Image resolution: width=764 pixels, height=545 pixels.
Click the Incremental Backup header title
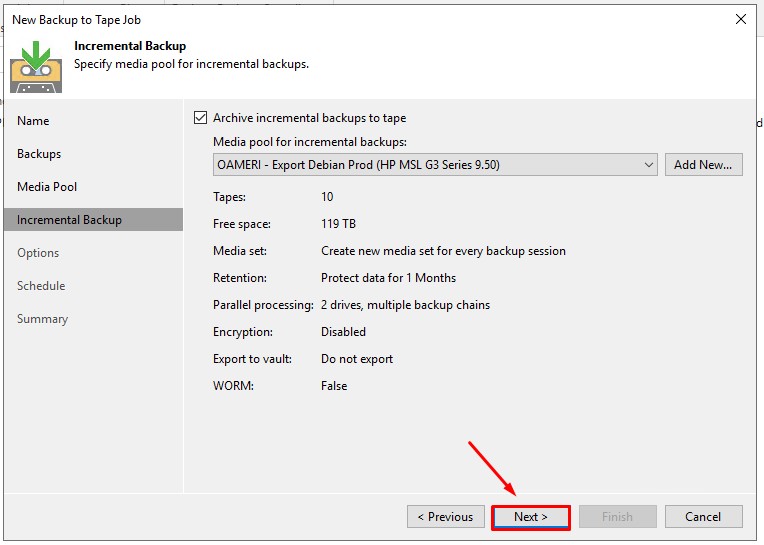coord(130,46)
